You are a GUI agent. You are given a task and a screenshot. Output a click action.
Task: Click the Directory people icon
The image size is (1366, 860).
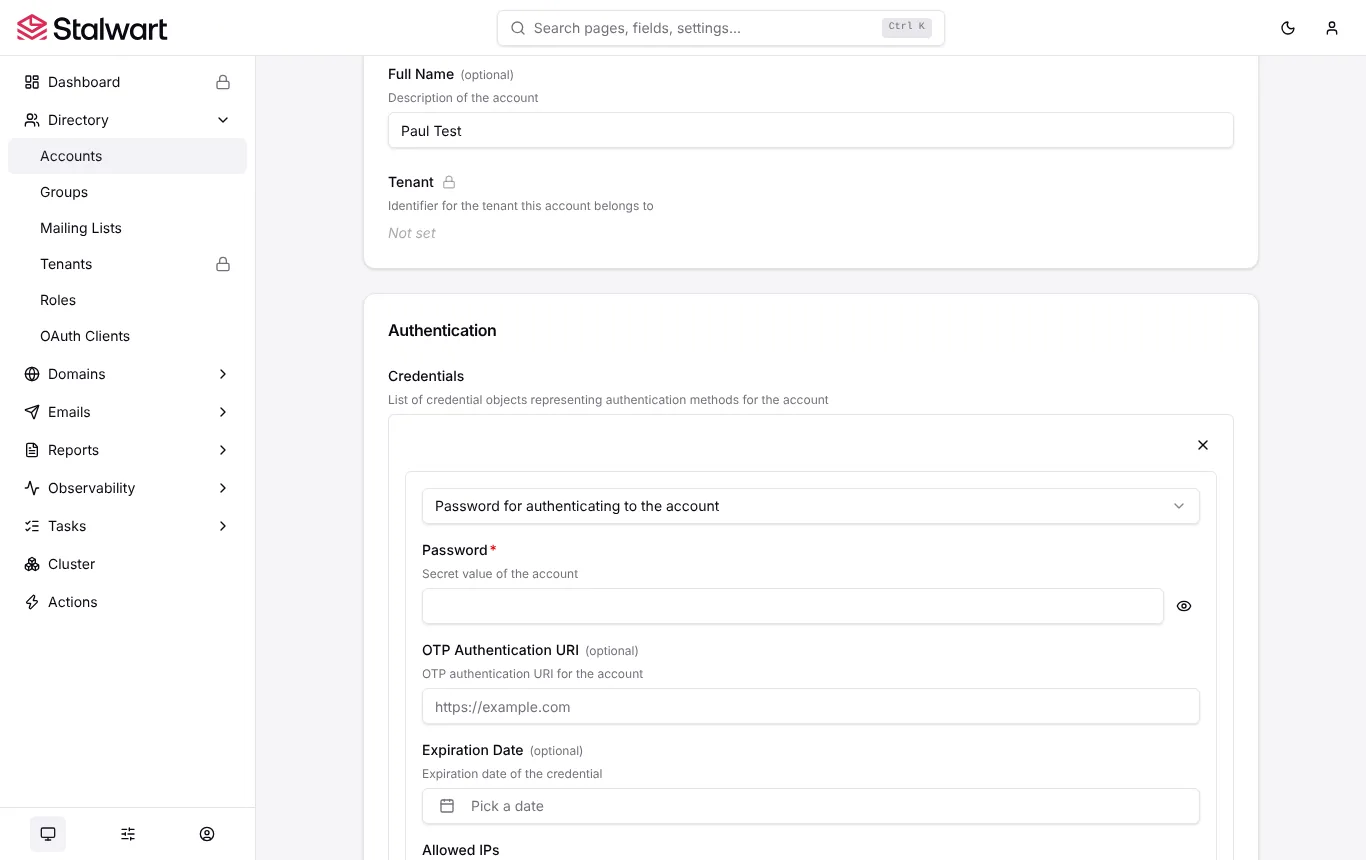pyautogui.click(x=32, y=120)
